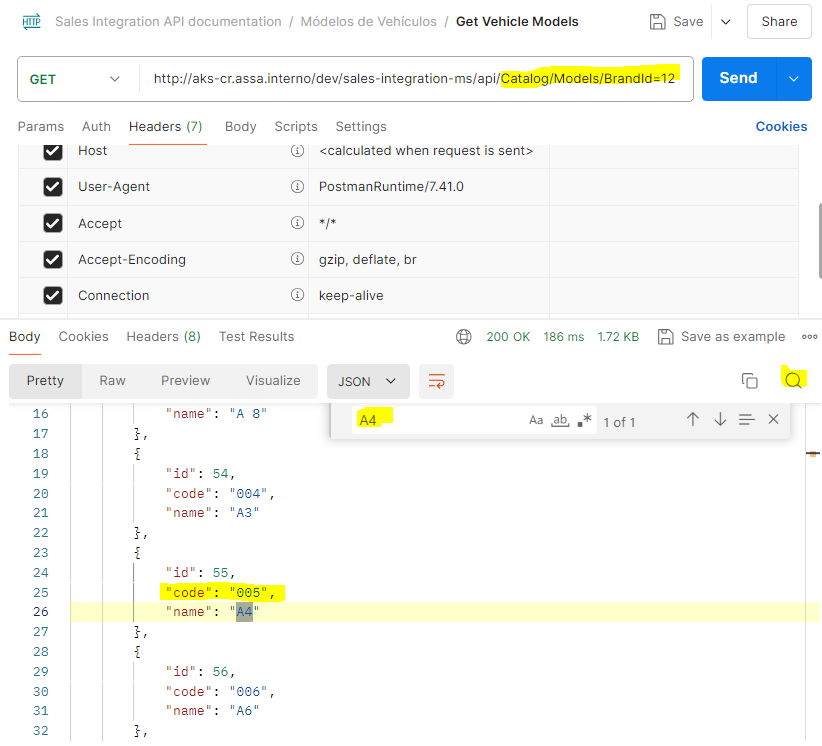Open info icon for User-Agent header
The height and width of the screenshot is (746, 822).
pos(297,187)
